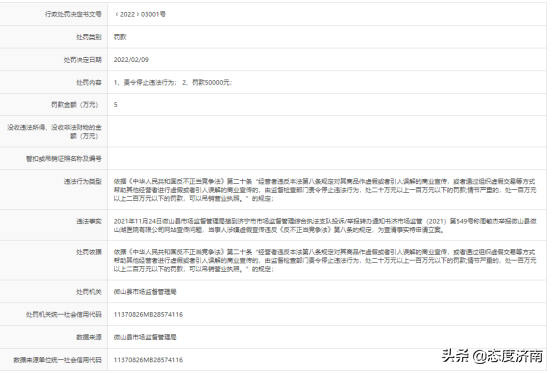554x374 pixels.
Task: Select credit code 11370826MB28574116 in 数据来源单位 row
Action: [x=148, y=360]
